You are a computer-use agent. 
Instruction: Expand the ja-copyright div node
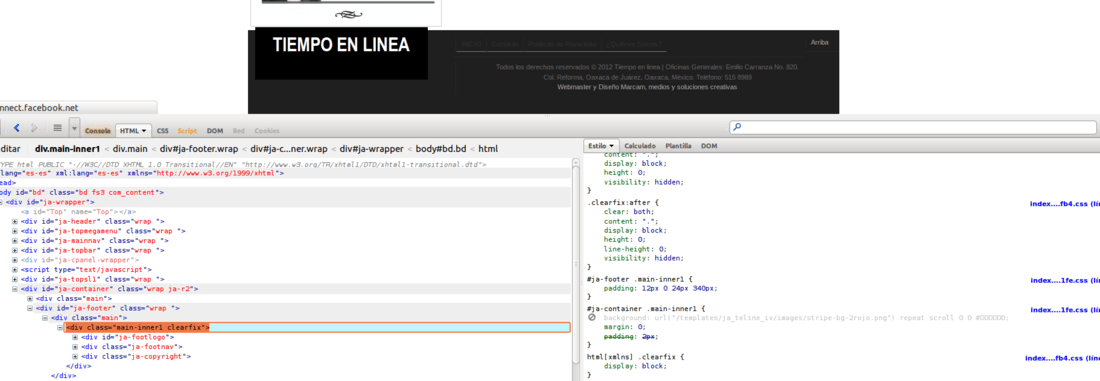(75, 356)
